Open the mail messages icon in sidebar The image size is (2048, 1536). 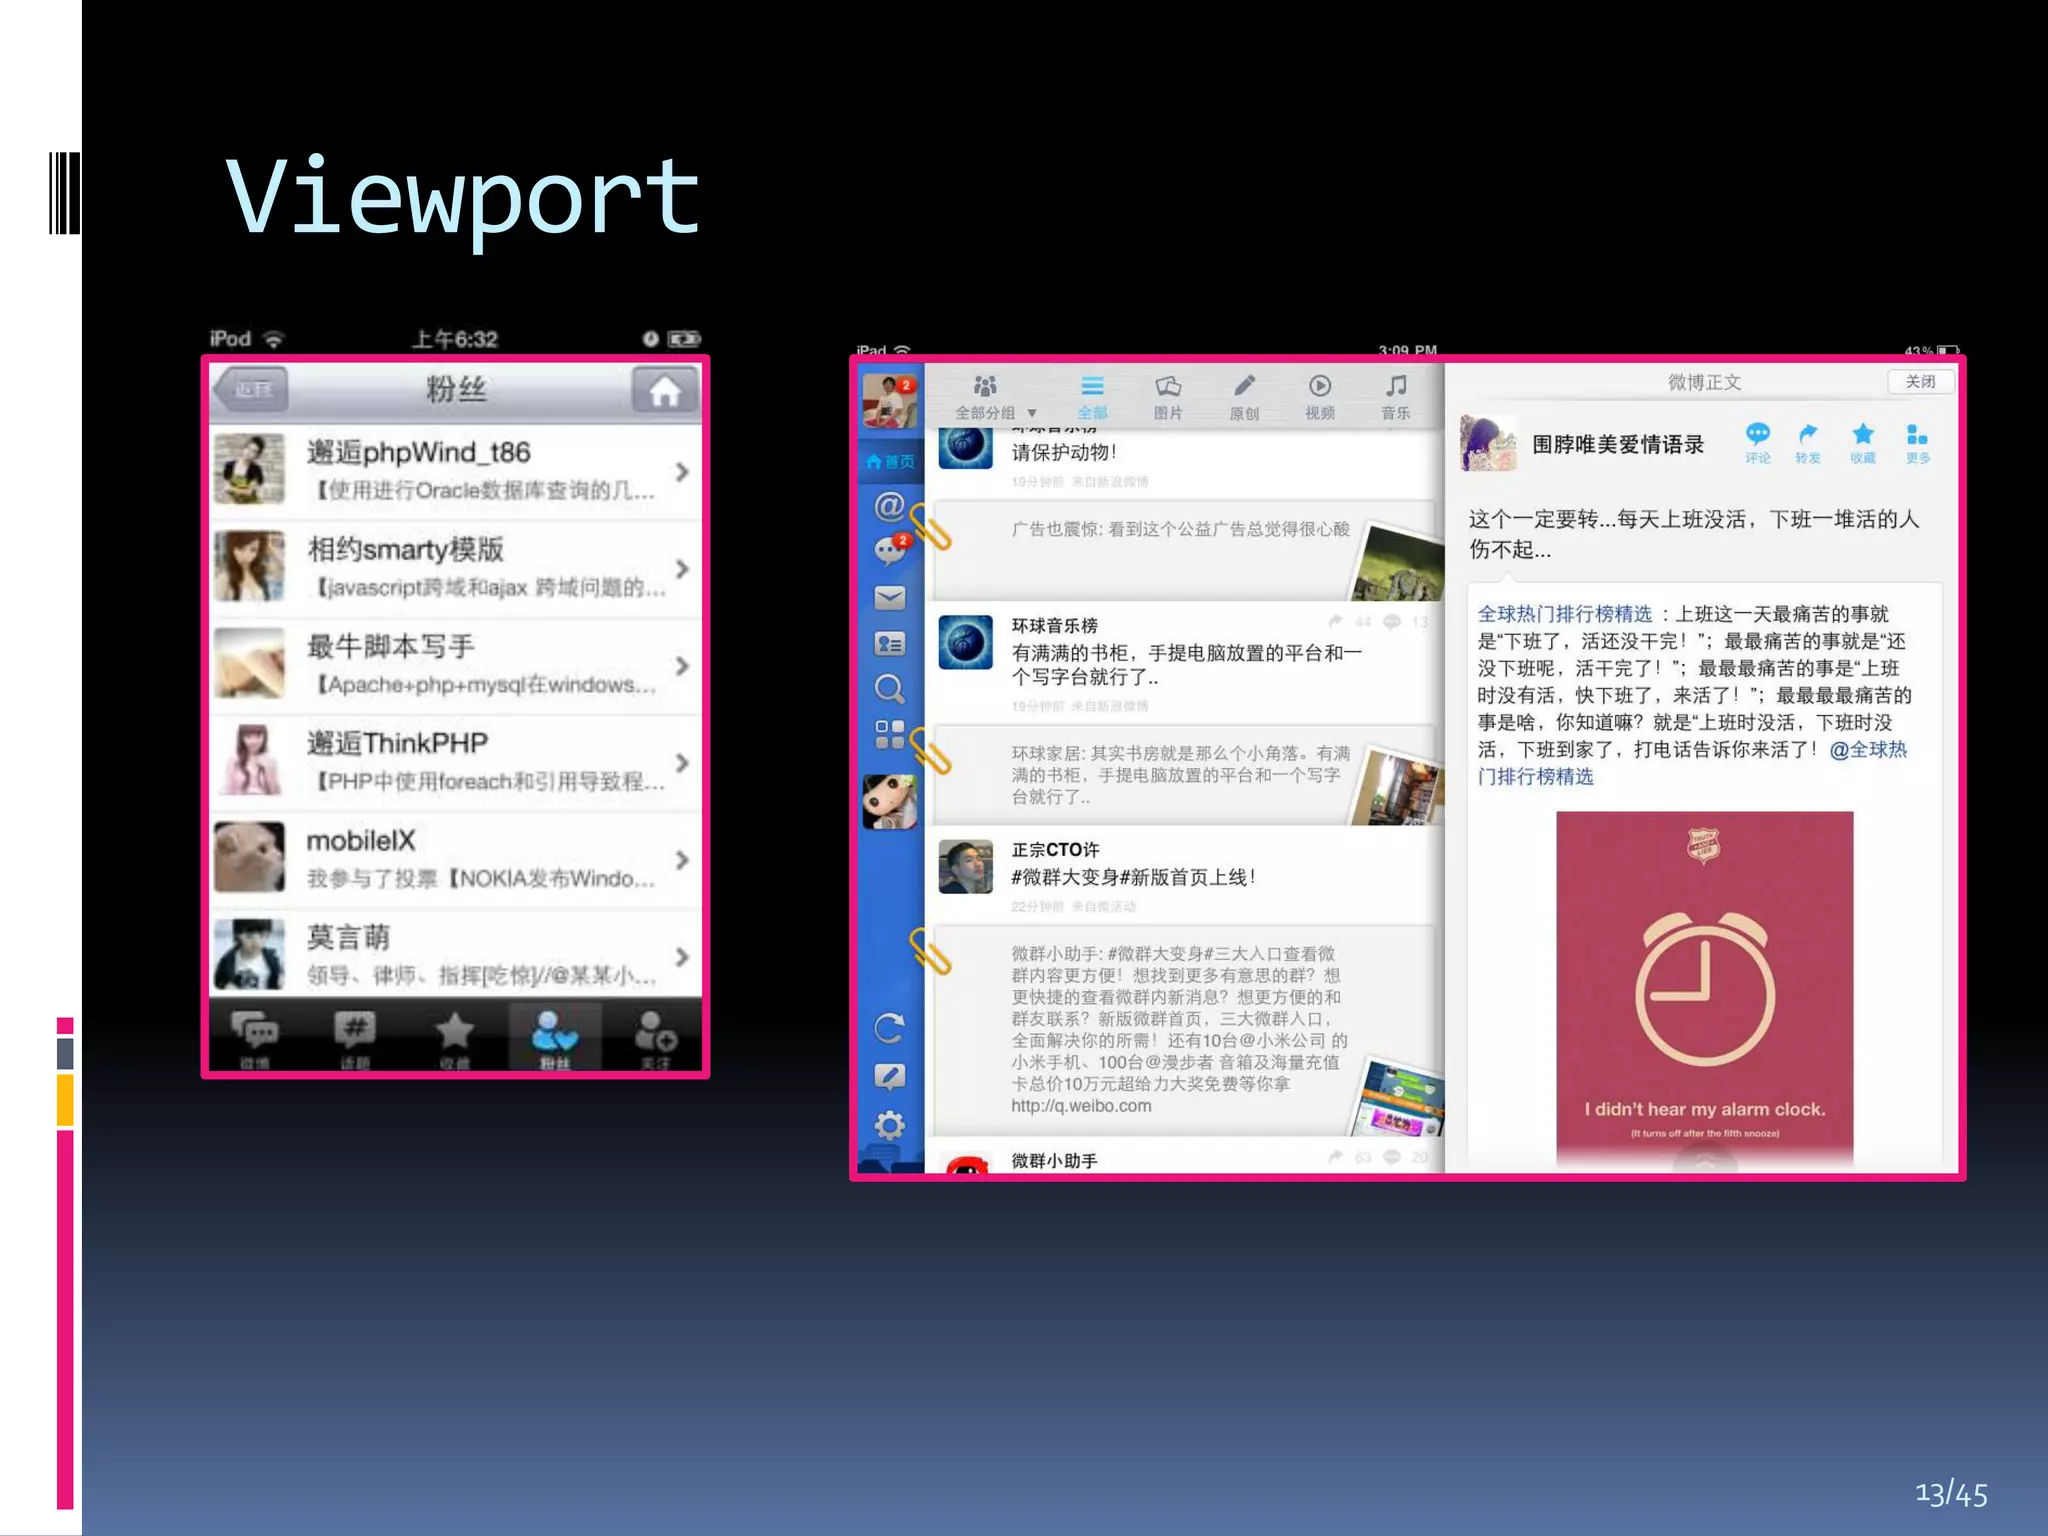point(889,597)
